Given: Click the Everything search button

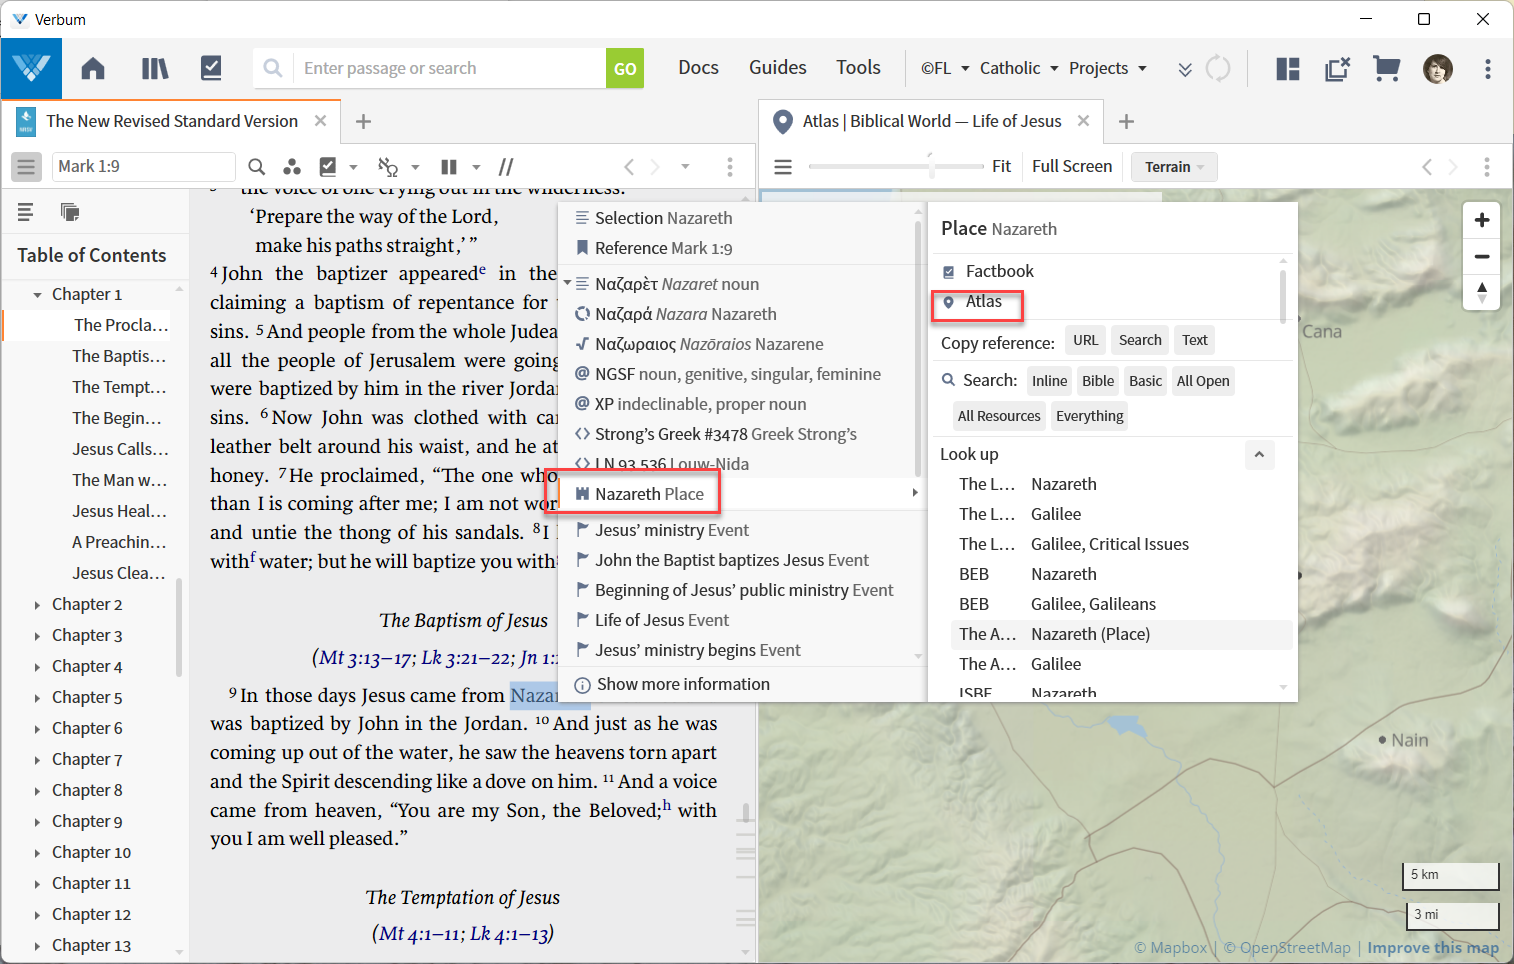Looking at the screenshot, I should [1089, 416].
